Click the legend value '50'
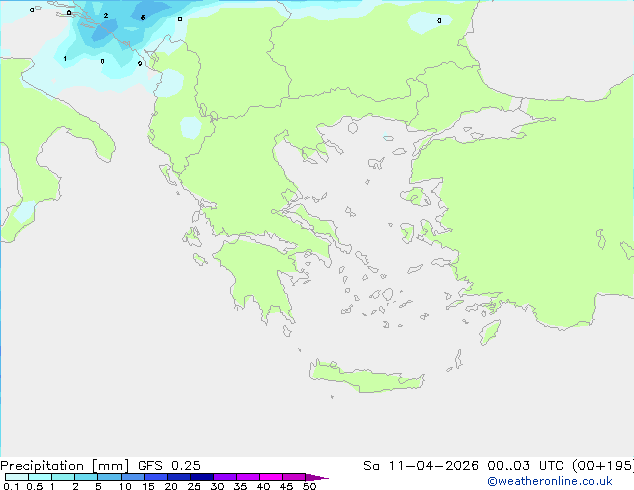The image size is (634, 490). coord(309,486)
